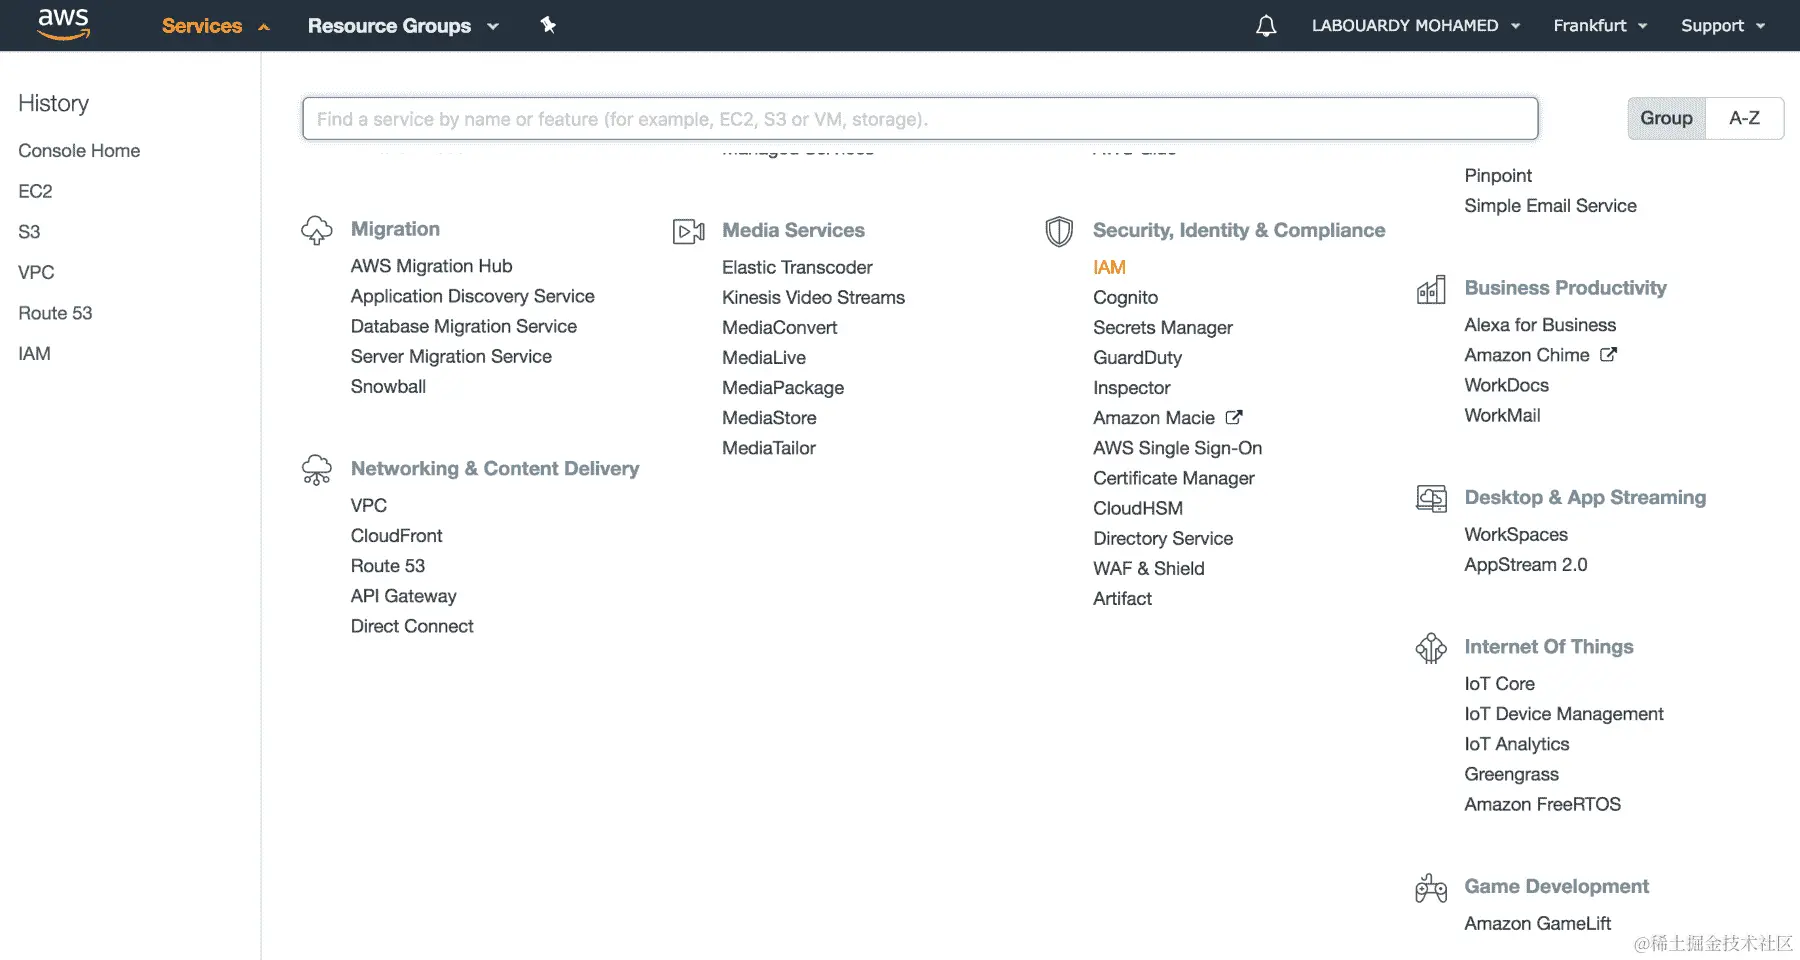Open MediaPackage

[783, 387]
